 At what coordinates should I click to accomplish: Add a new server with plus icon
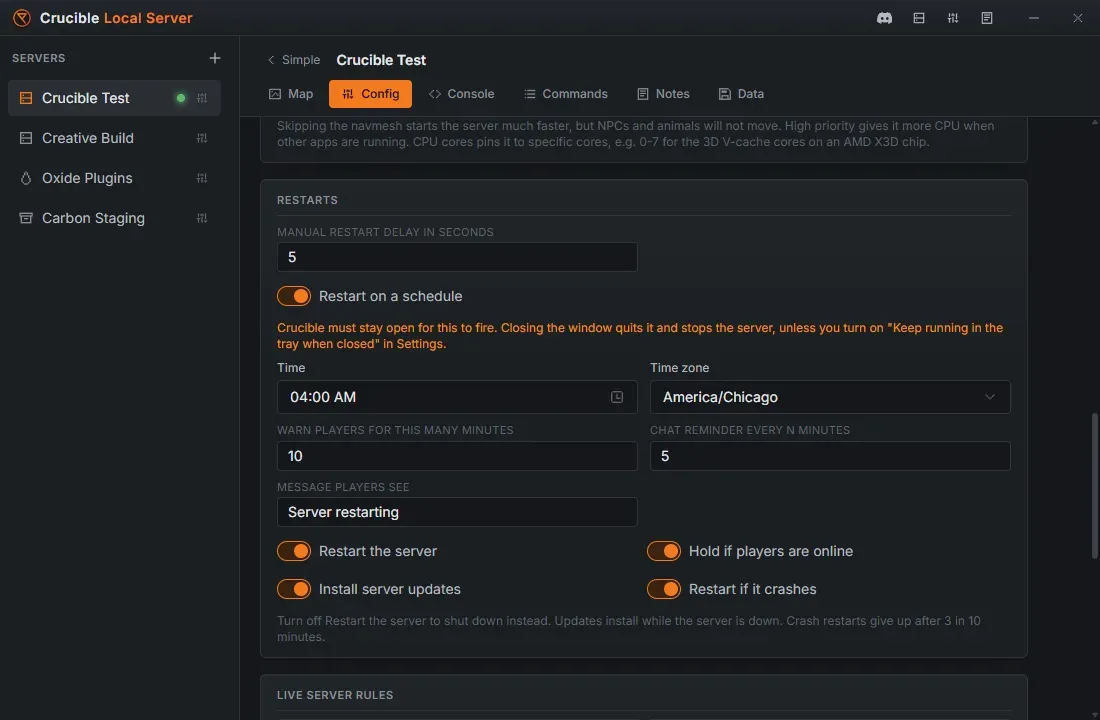[x=215, y=58]
